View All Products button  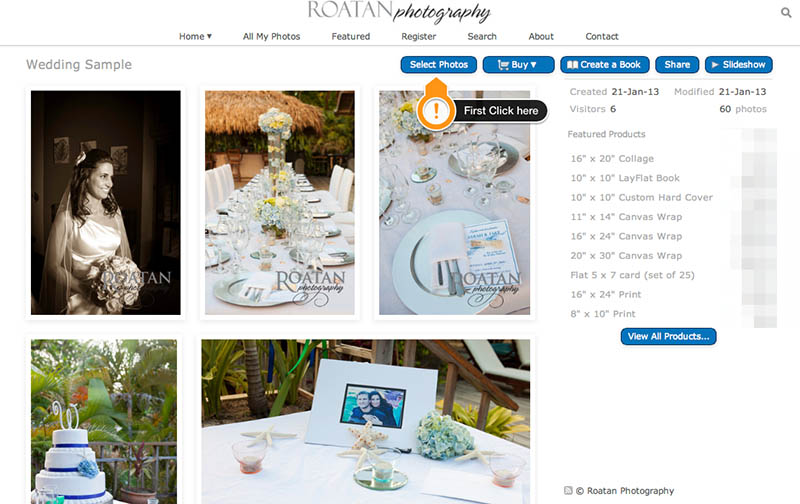tap(668, 337)
